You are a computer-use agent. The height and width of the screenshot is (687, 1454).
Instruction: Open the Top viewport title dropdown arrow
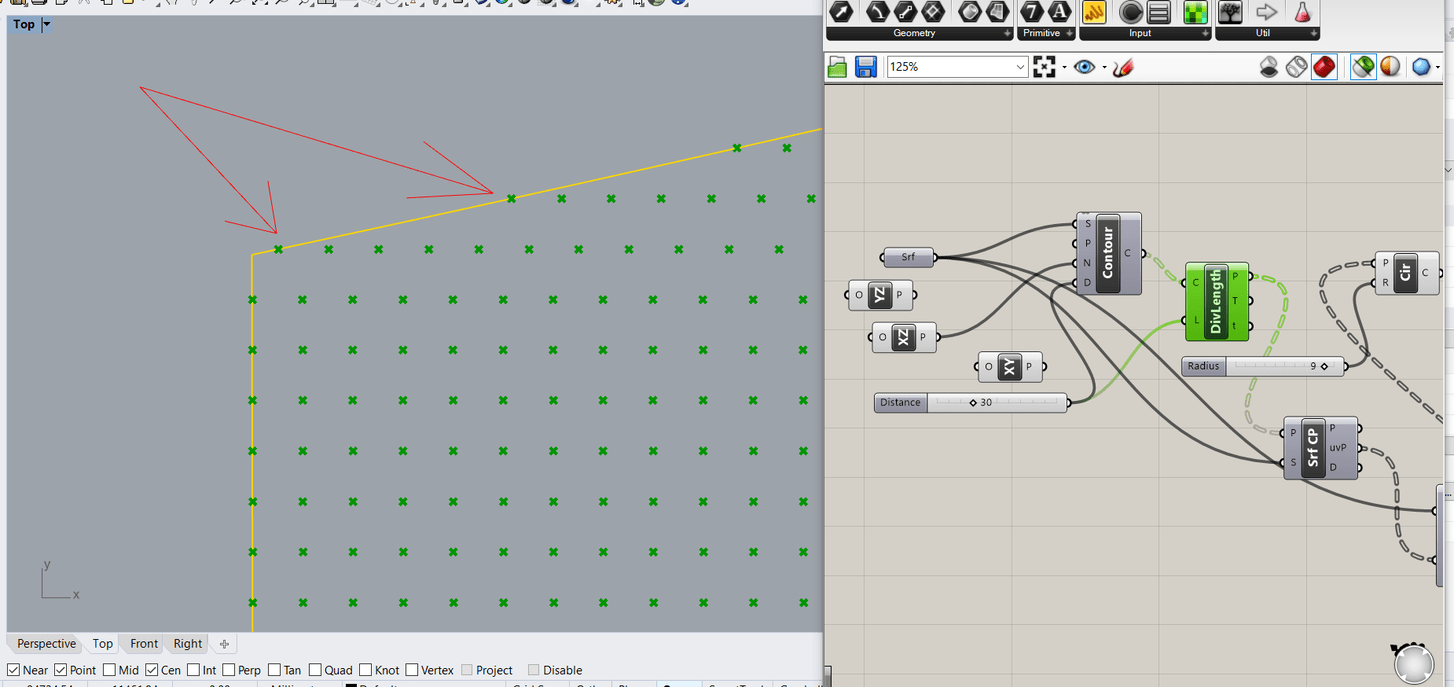[47, 24]
